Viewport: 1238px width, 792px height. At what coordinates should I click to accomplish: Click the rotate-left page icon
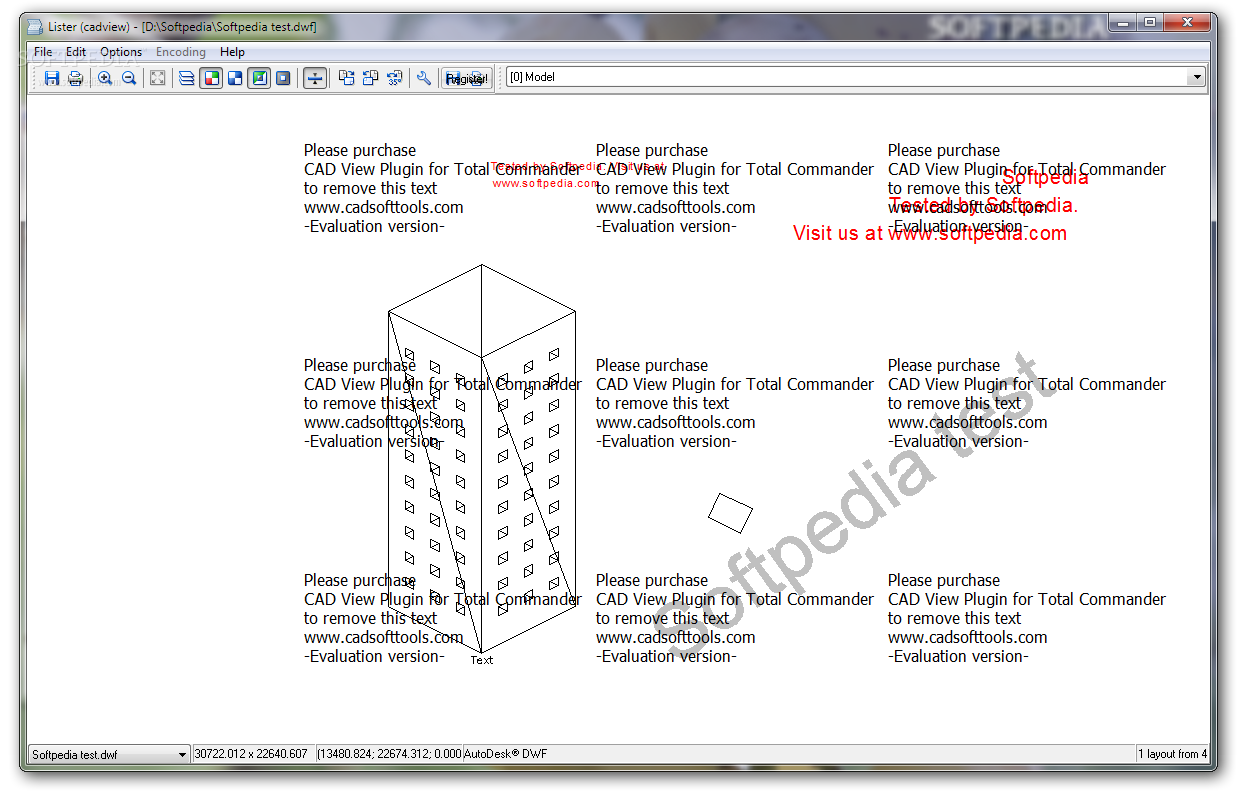(x=370, y=78)
